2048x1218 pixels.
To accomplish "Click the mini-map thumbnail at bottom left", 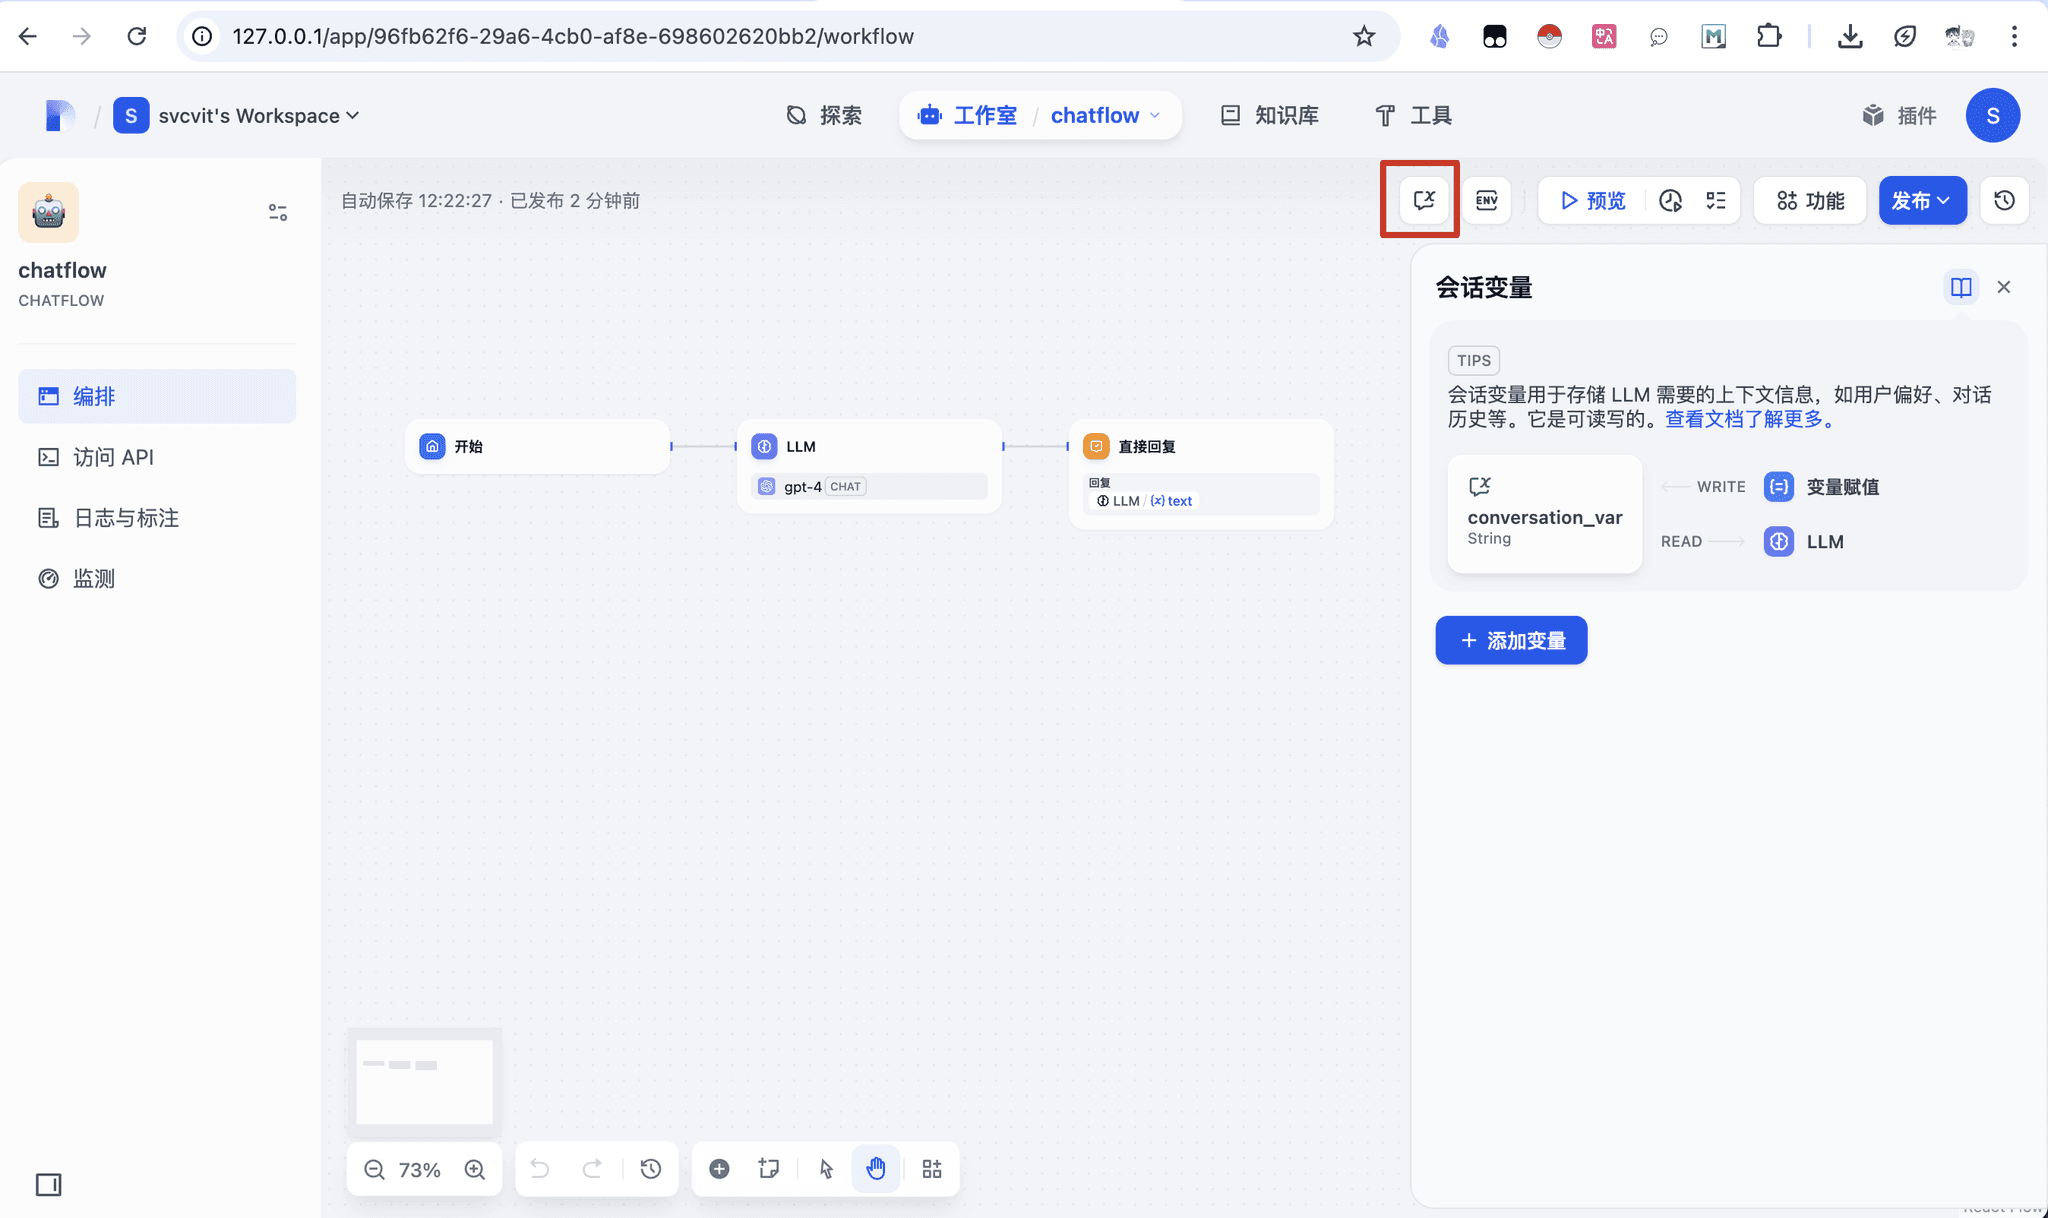I will (423, 1080).
